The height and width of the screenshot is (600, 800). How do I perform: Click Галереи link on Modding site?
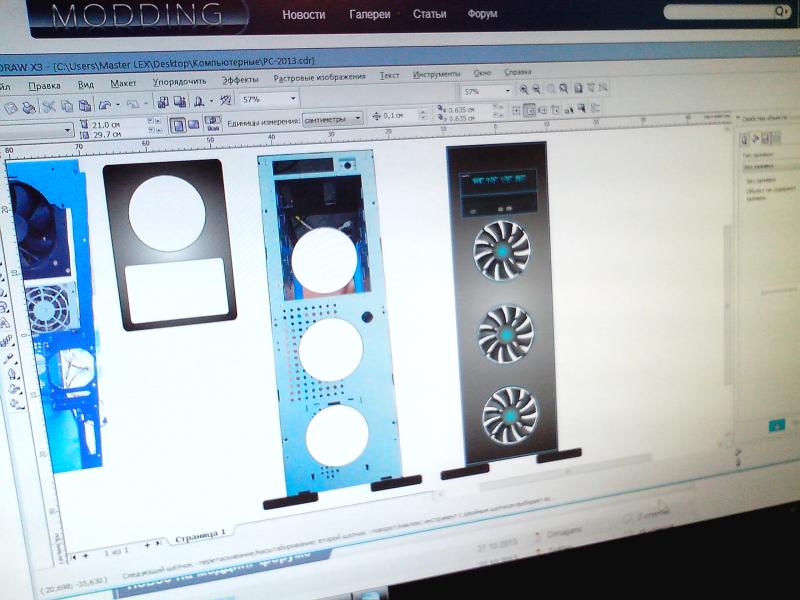(x=369, y=14)
